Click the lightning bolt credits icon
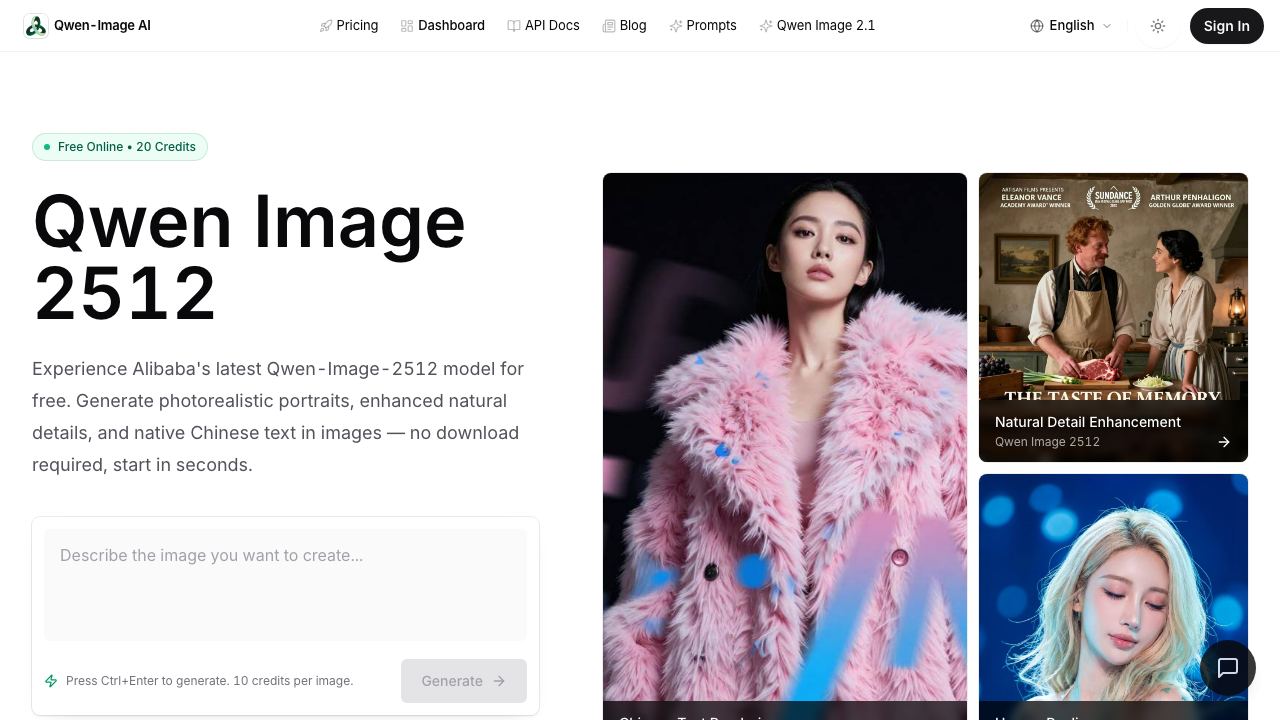Viewport: 1280px width, 720px height. [51, 681]
